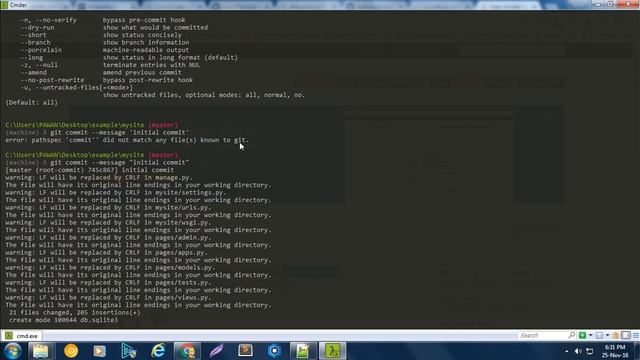The height and width of the screenshot is (360, 640).
Task: Click warning line mentioning manage.py
Action: point(99,178)
